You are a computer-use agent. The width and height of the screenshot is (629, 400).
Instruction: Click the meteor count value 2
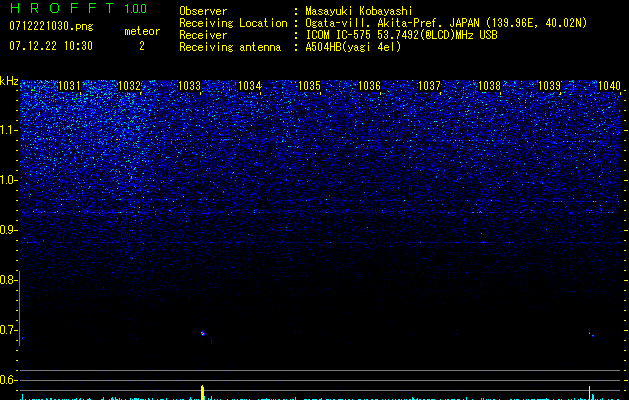[142, 46]
